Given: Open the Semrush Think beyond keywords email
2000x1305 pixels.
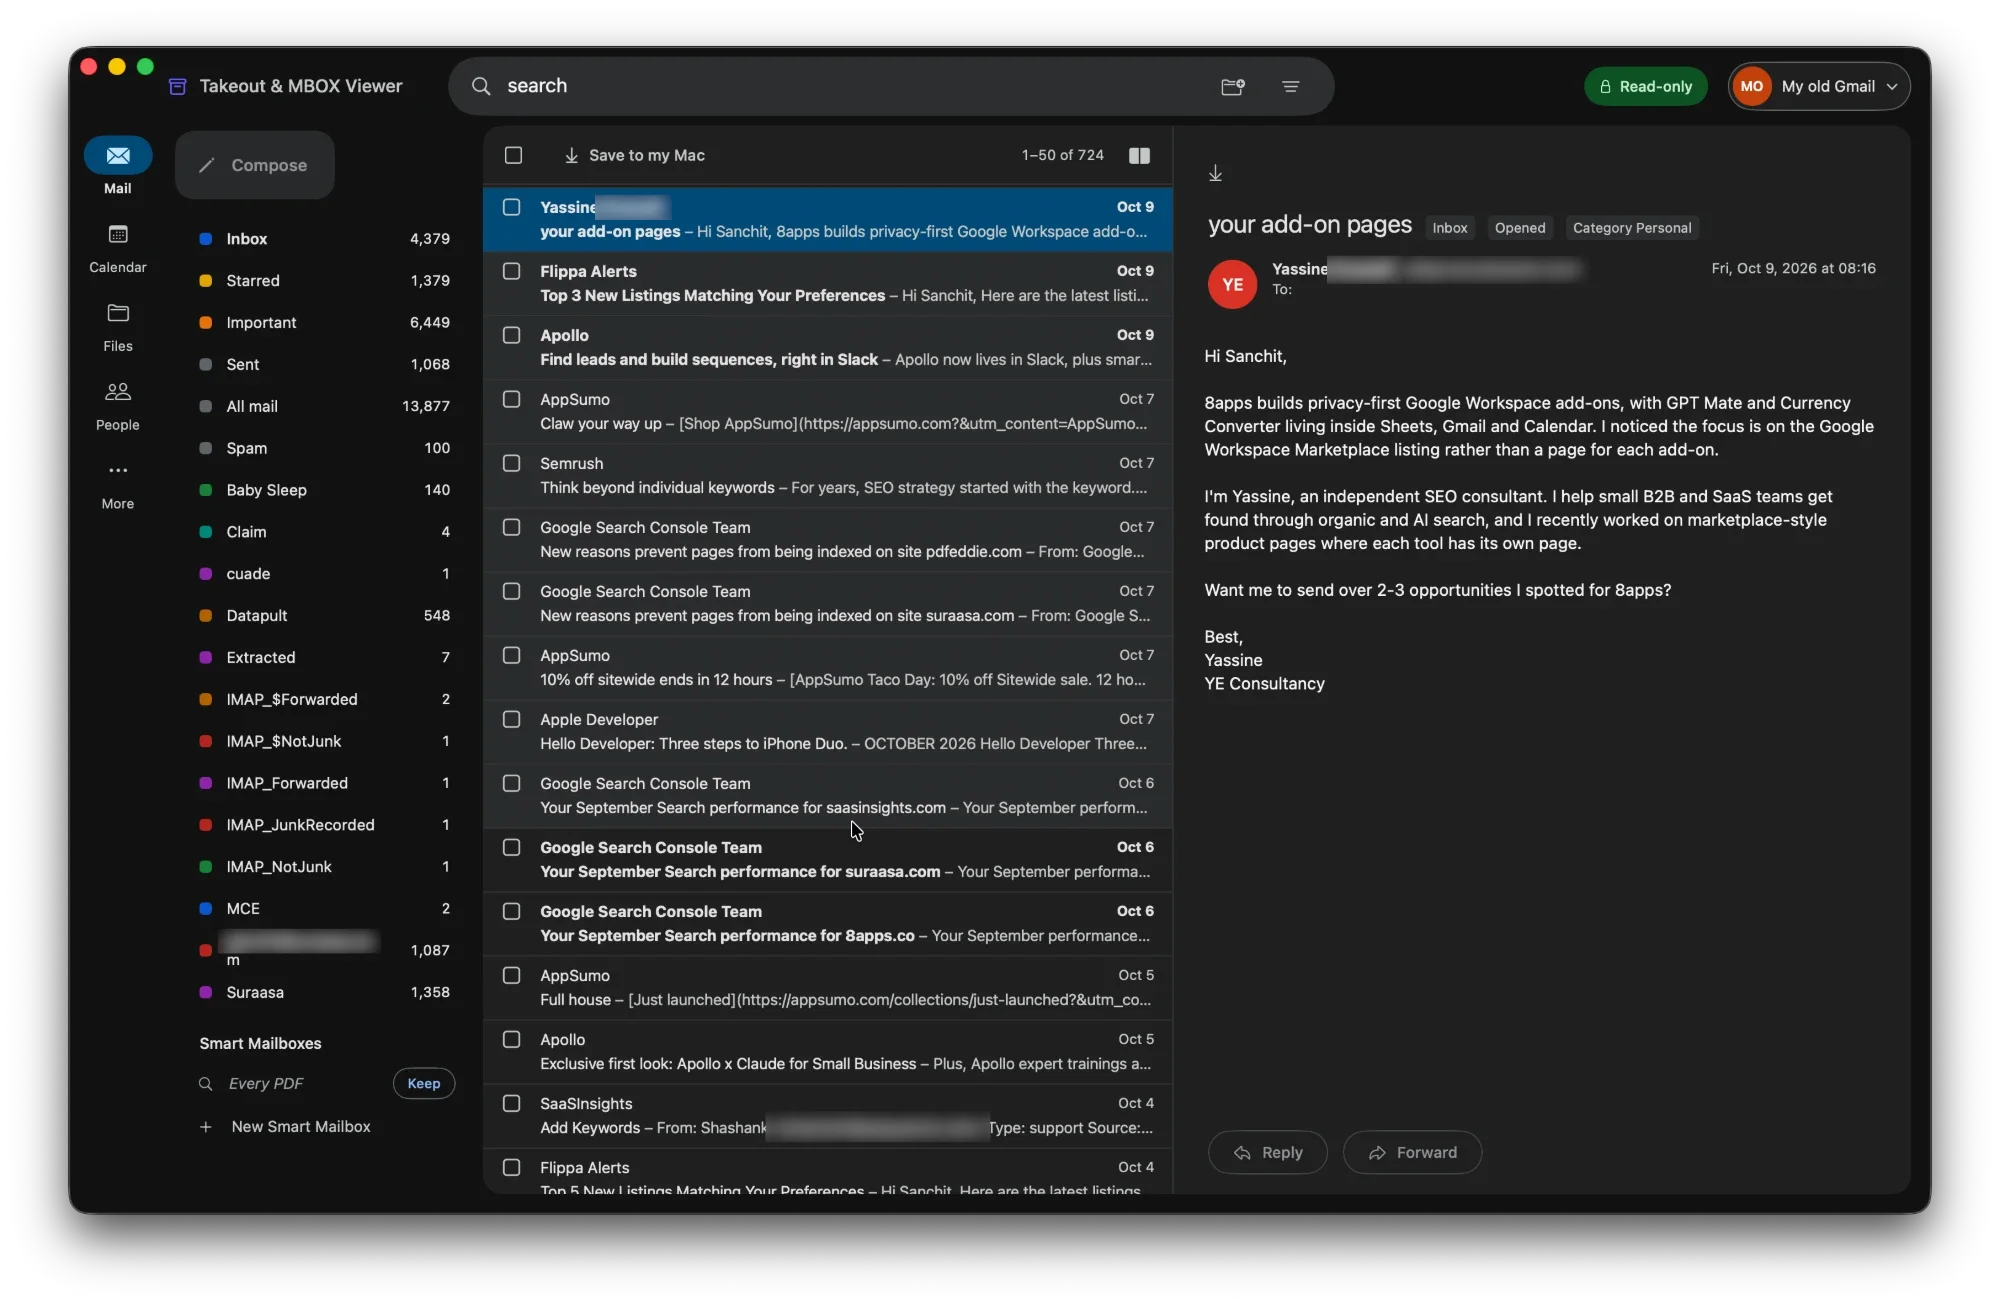Looking at the screenshot, I should [x=828, y=476].
